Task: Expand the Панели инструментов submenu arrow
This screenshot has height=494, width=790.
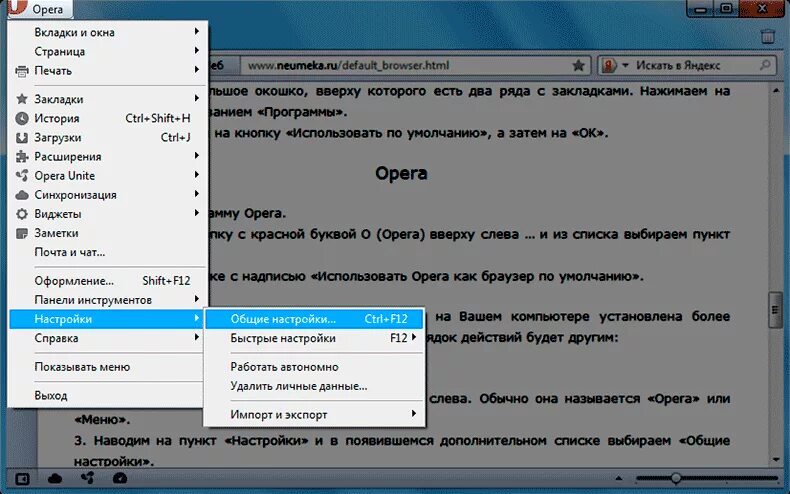Action: click(196, 299)
